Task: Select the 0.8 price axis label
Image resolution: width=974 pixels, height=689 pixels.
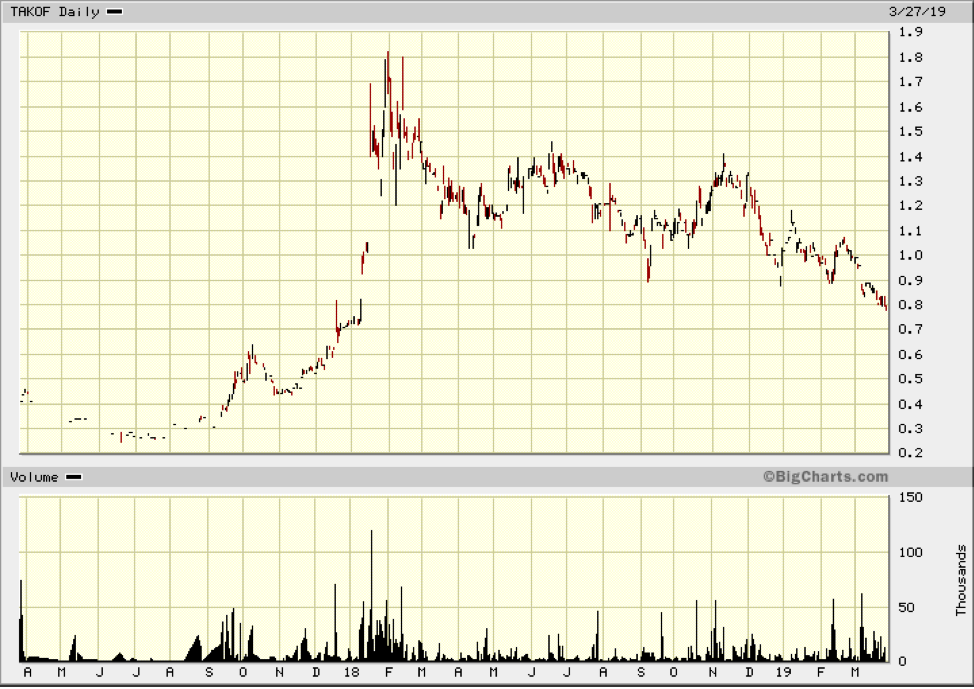Action: click(x=911, y=305)
